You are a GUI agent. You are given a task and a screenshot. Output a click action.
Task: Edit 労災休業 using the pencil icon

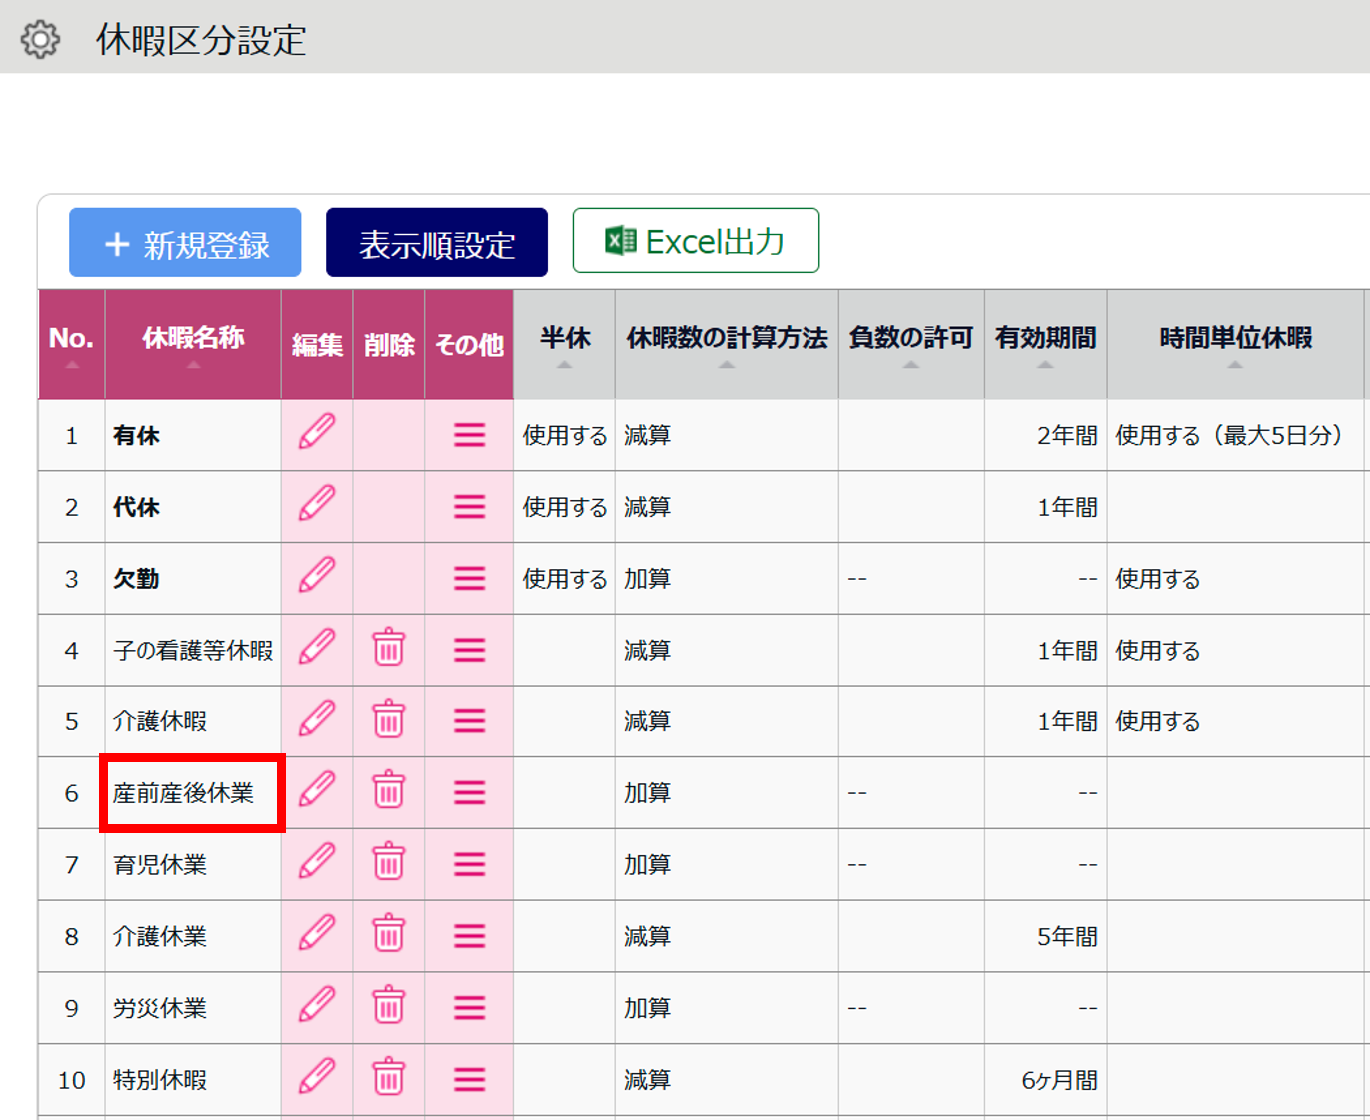(x=317, y=1006)
